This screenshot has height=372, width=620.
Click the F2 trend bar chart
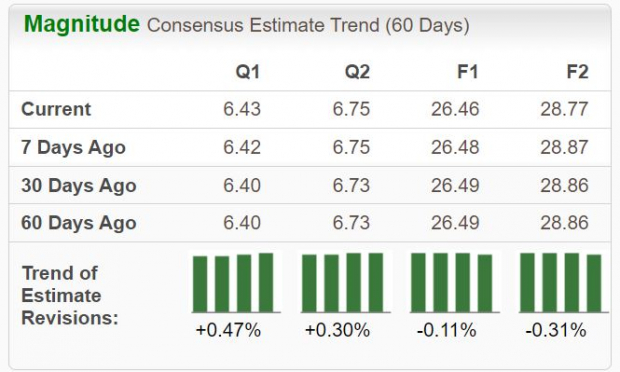click(564, 283)
